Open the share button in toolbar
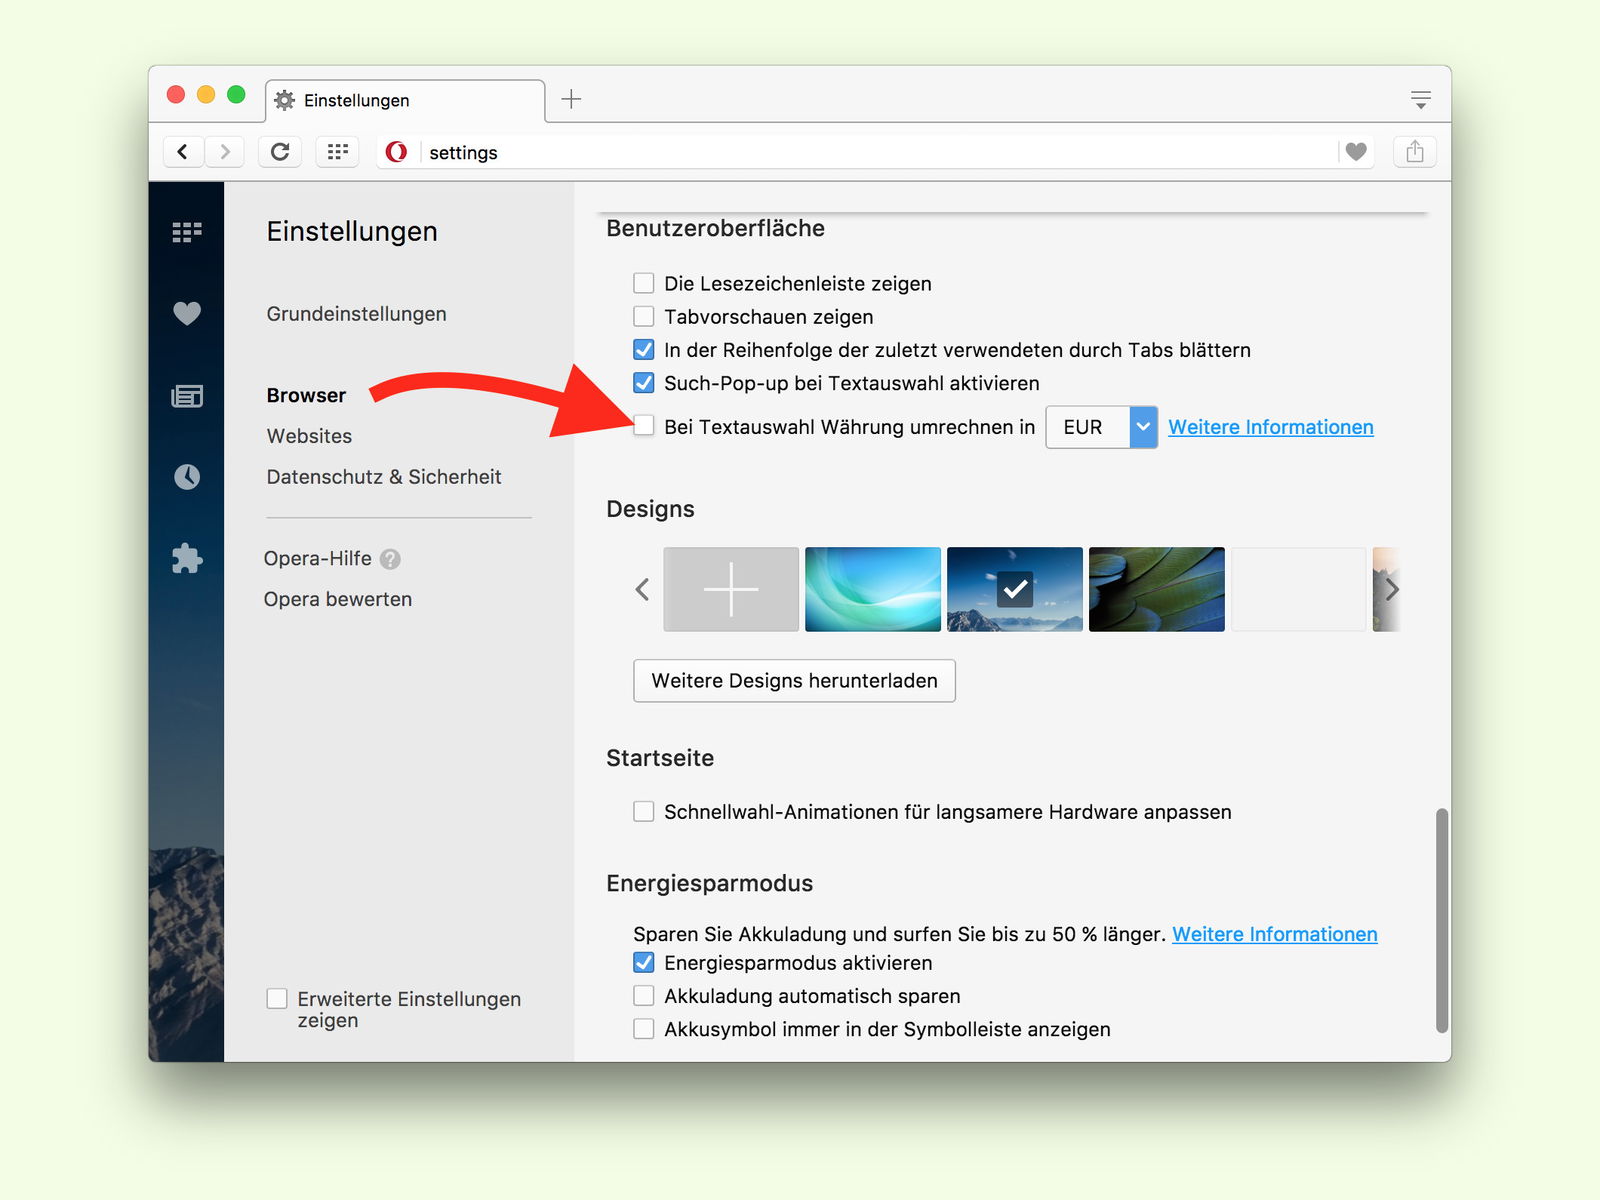Image resolution: width=1600 pixels, height=1200 pixels. pyautogui.click(x=1415, y=152)
